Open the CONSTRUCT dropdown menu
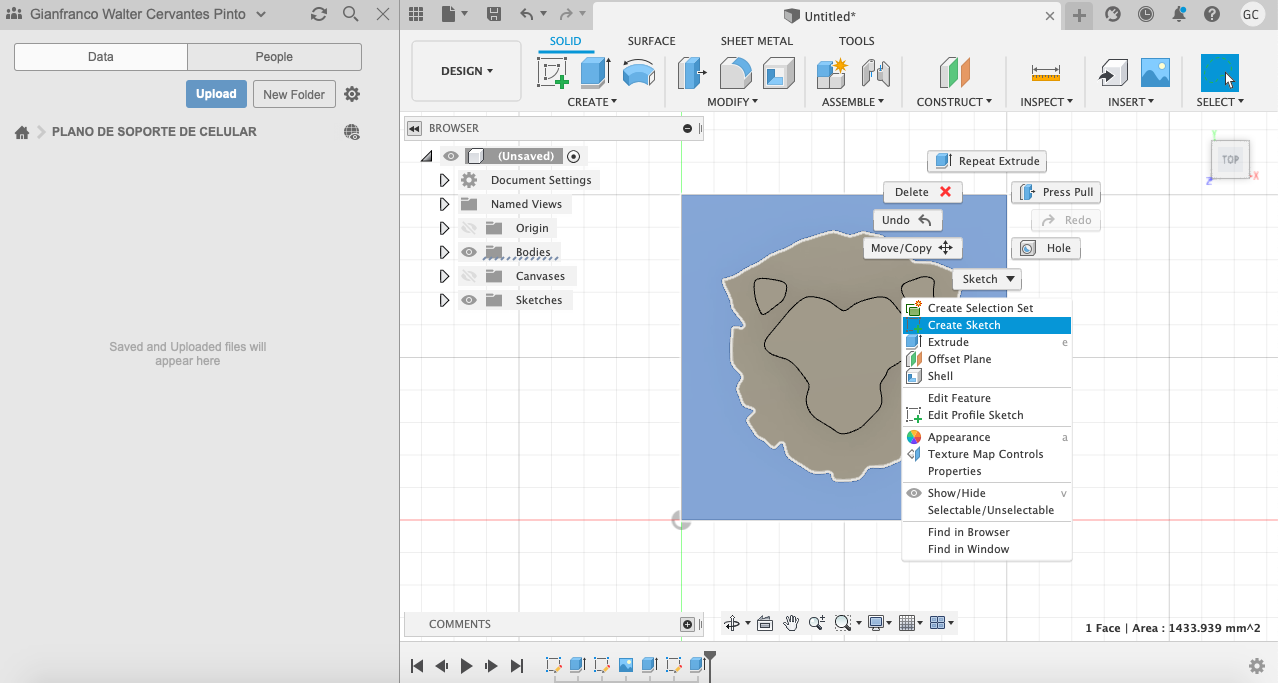 (x=954, y=102)
